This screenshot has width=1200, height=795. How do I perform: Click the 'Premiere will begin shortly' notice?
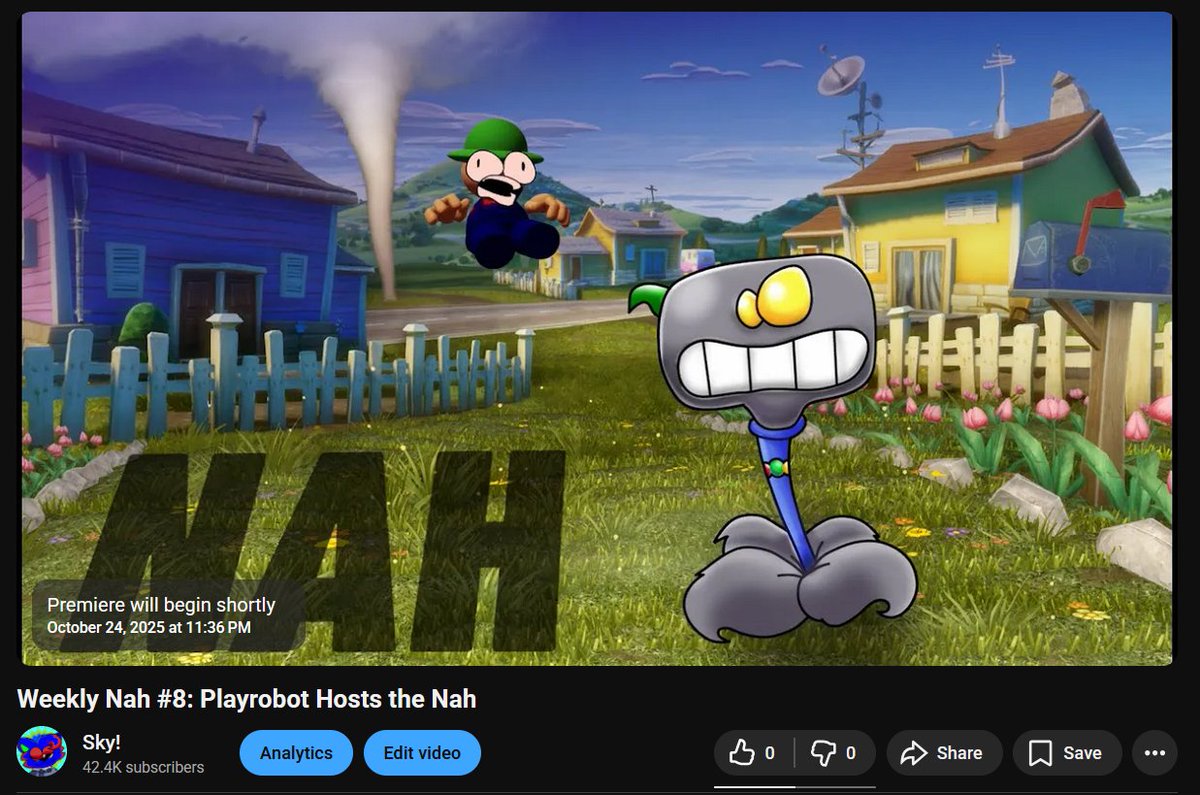click(161, 604)
